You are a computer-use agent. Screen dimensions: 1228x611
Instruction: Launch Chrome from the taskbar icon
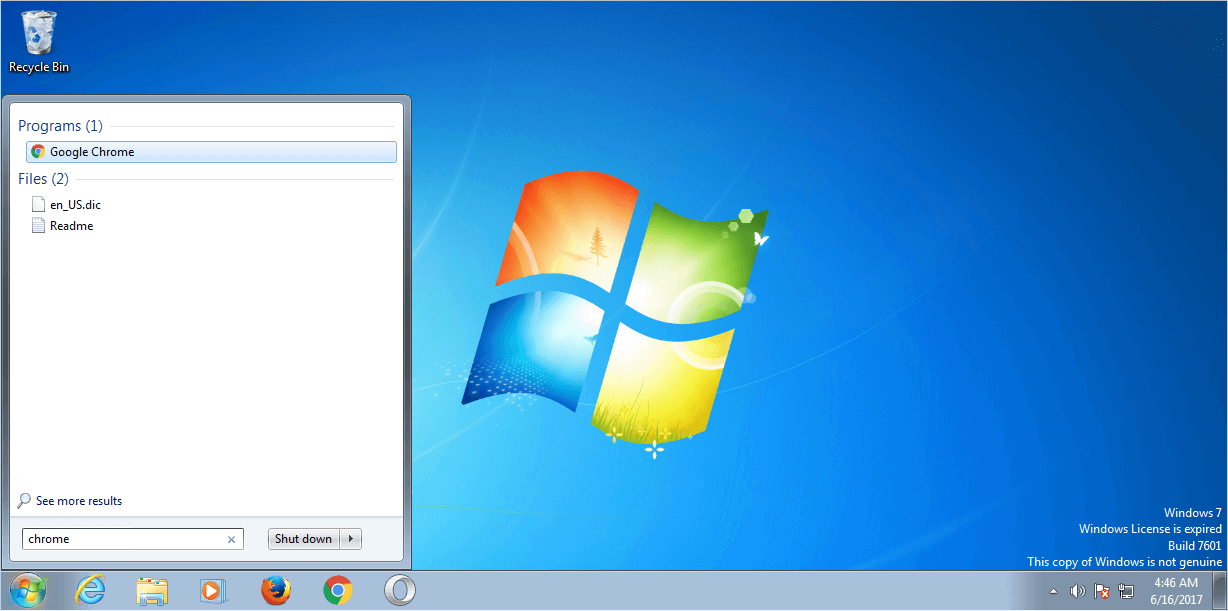[x=338, y=591]
